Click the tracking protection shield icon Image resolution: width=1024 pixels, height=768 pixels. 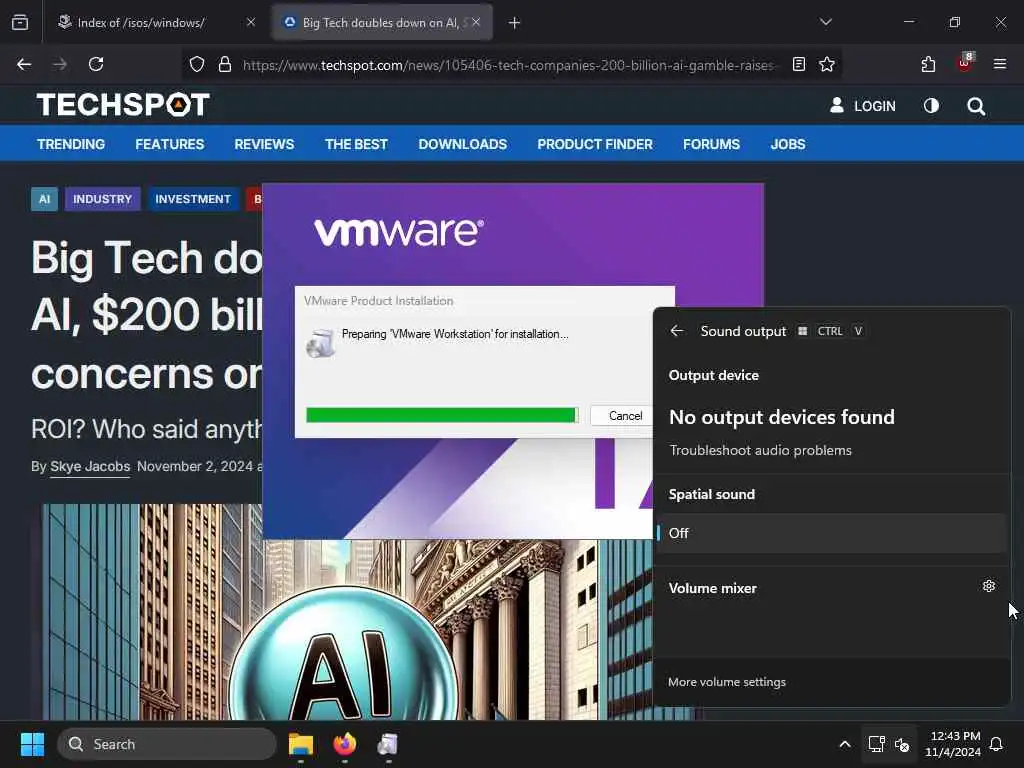pos(197,64)
